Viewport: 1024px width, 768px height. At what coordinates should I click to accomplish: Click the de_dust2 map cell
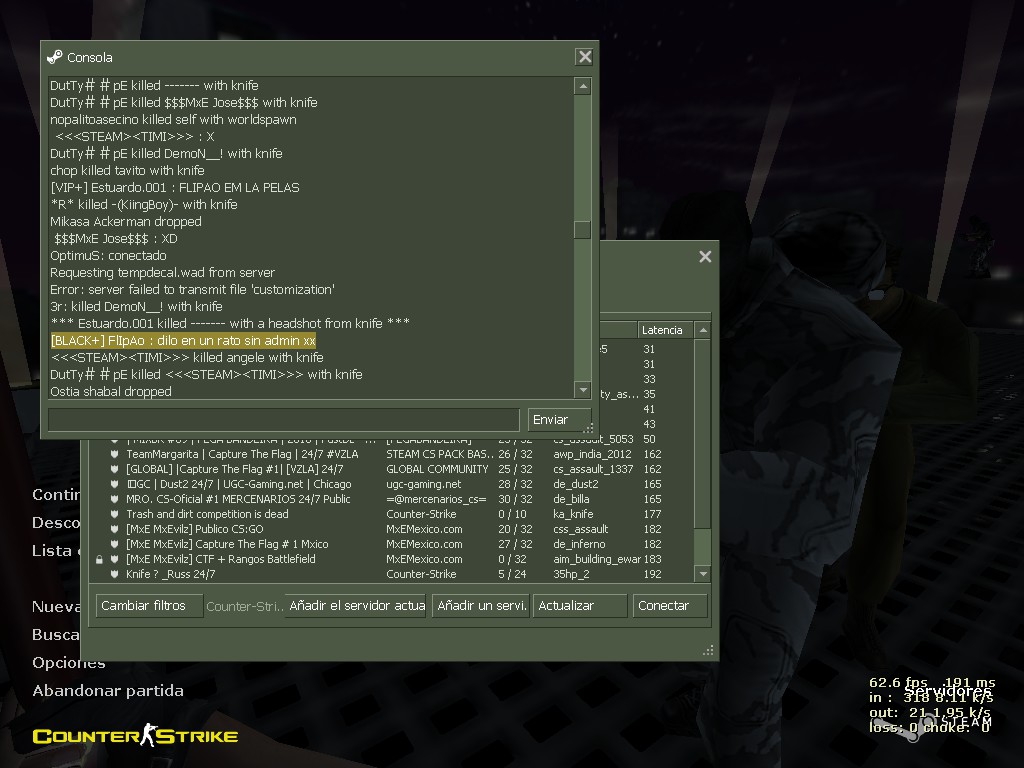point(575,484)
